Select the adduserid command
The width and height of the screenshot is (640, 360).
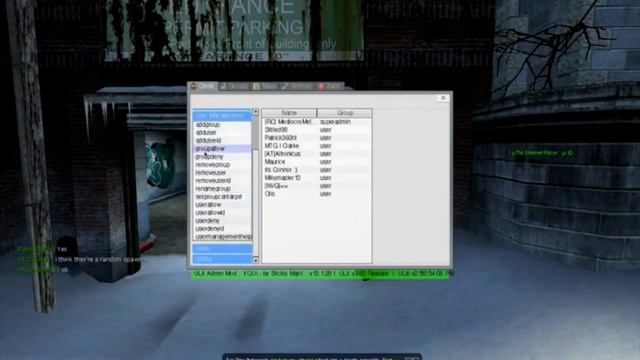click(x=222, y=140)
